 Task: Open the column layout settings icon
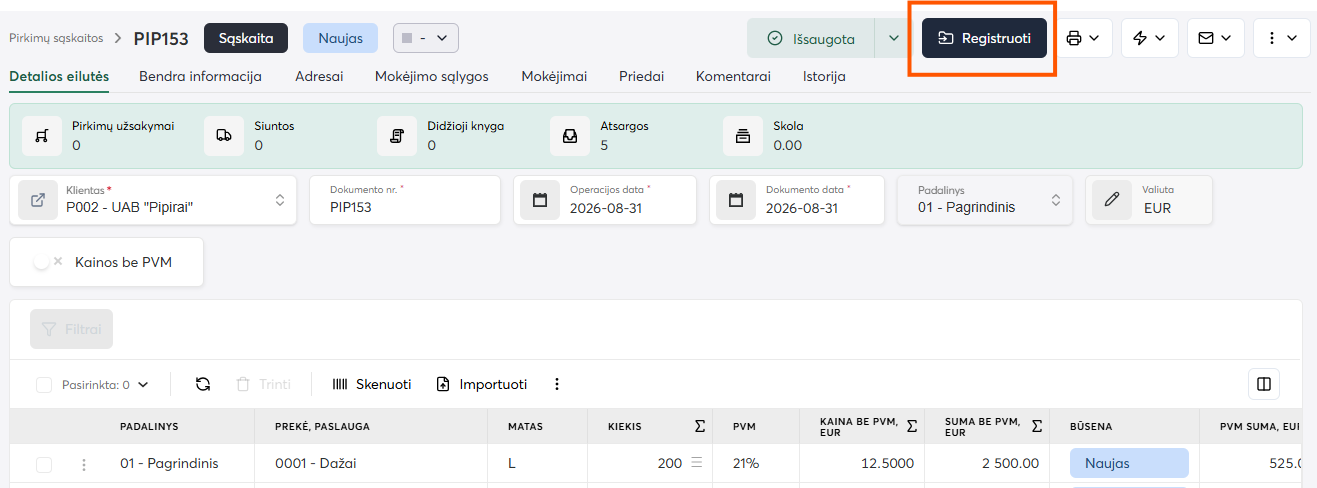(1264, 384)
